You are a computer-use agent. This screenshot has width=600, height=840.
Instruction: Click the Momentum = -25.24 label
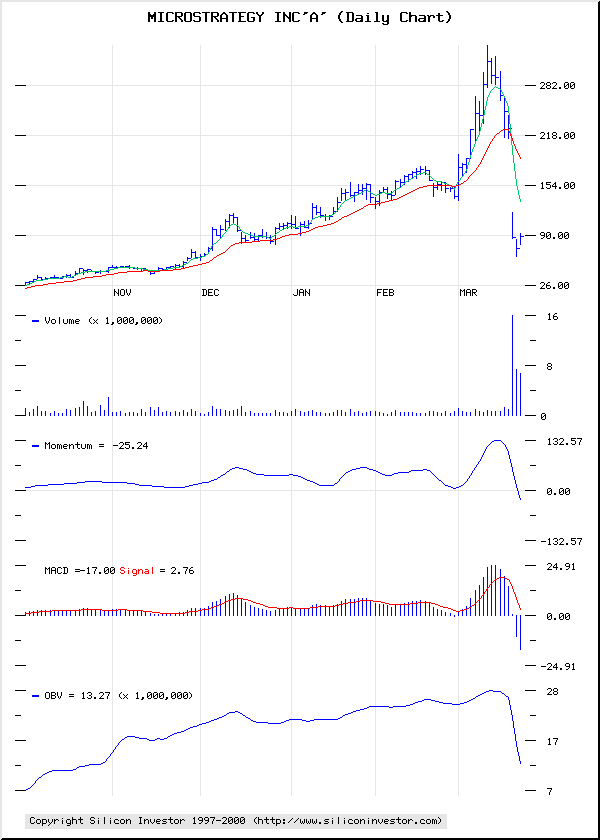coord(96,445)
